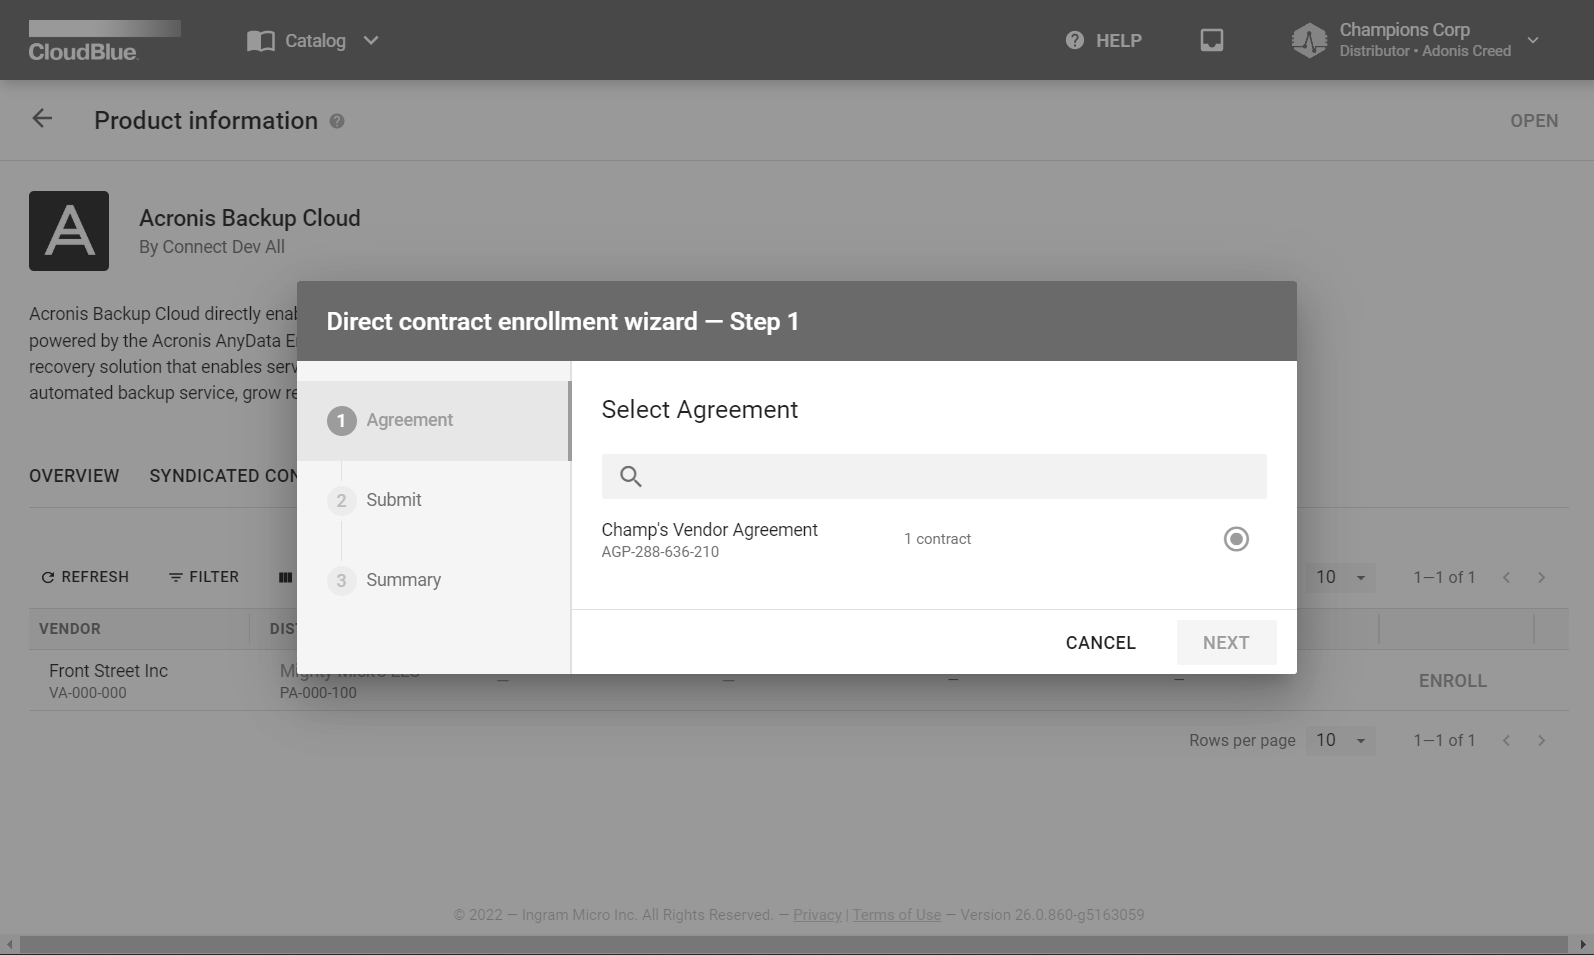Click NEXT in the enrollment wizard

1226,643
